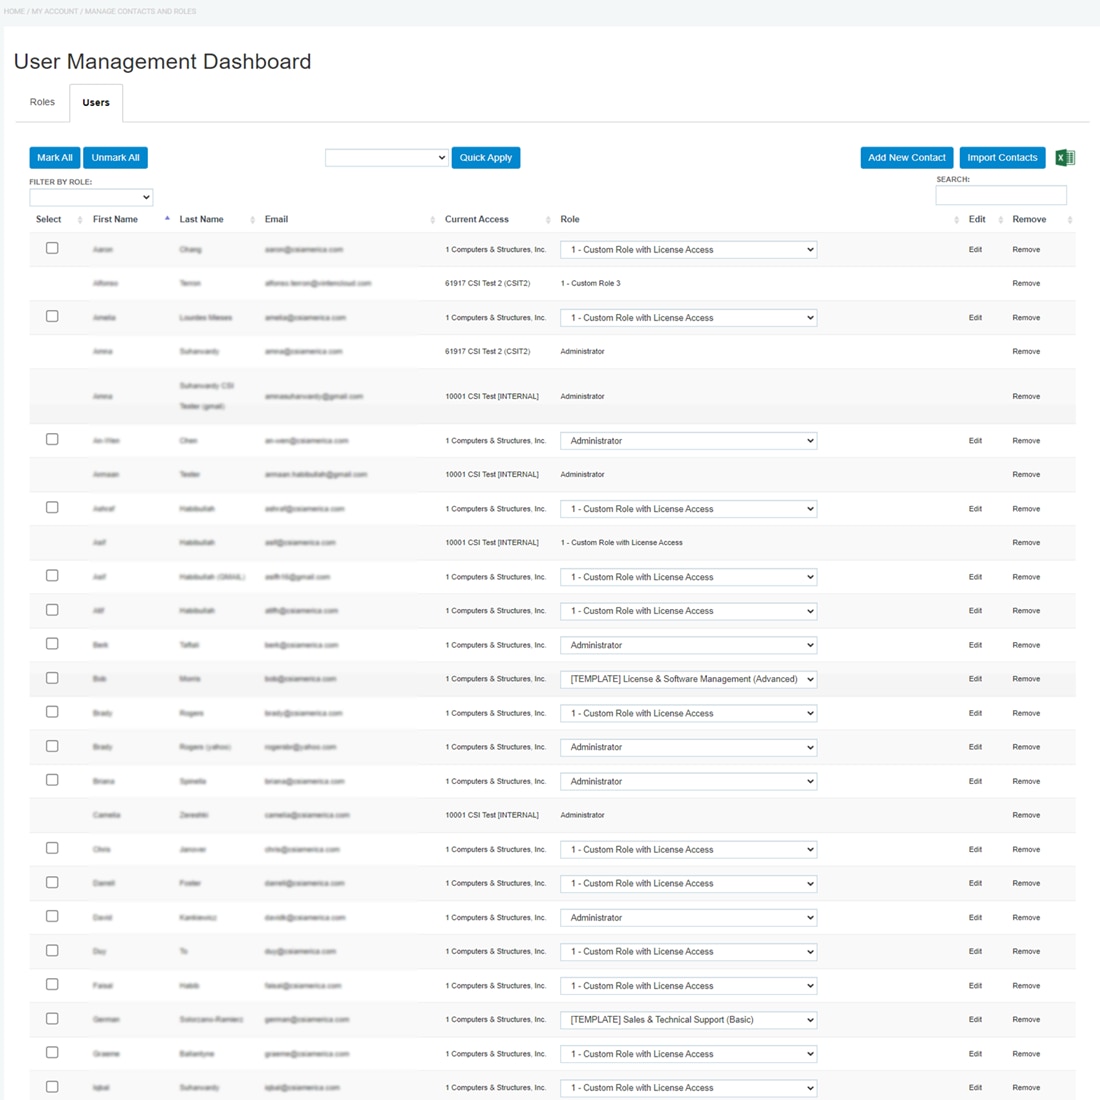
Task: Sort by Email column sort icon
Action: [x=432, y=220]
